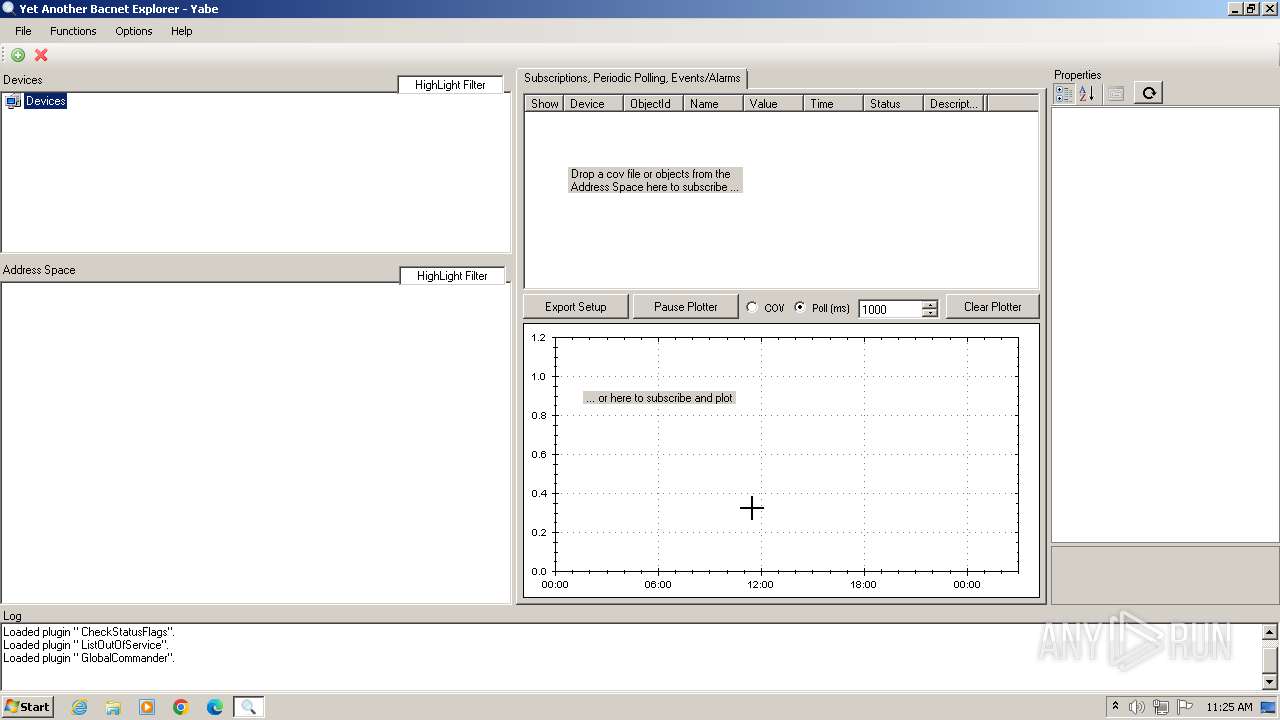Click the Log scrollbar thumb
The image size is (1280, 720).
pos(1270,658)
